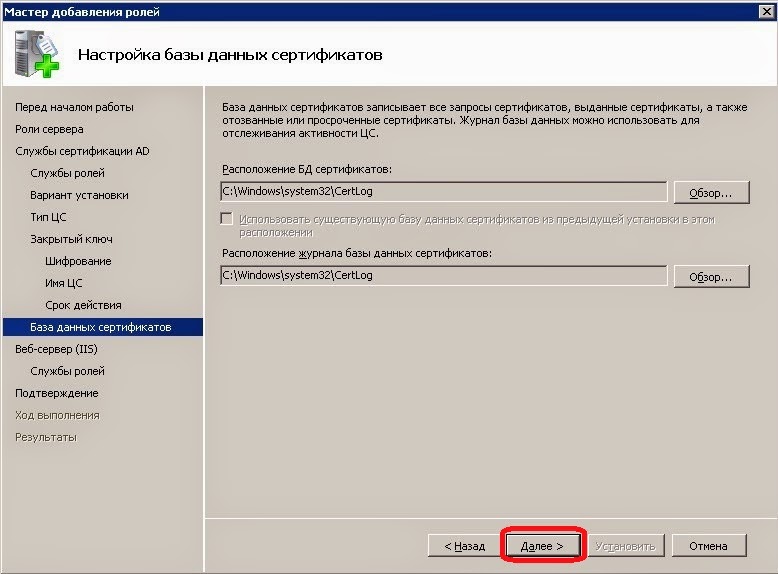This screenshot has height=574, width=778.
Task: Click the Расположение журнала базы данных сертификатов label
Action: [x=357, y=253]
